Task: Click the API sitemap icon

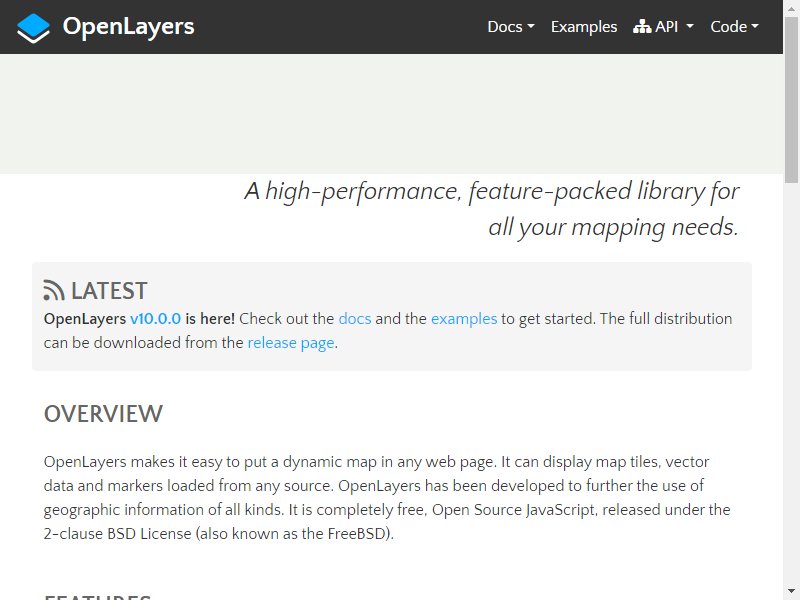Action: pos(642,27)
